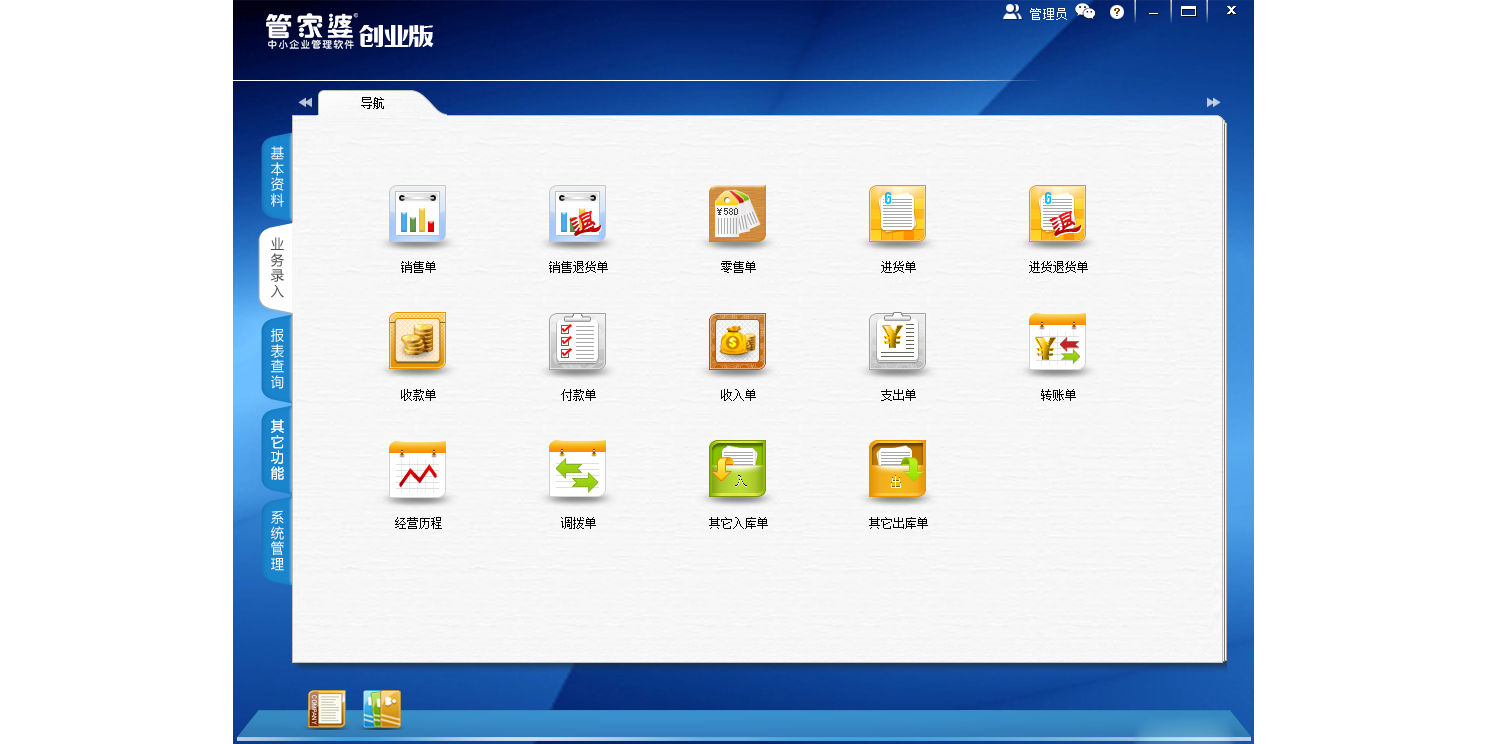
Task: Open the 进货单 purchase order icon
Action: 897,214
